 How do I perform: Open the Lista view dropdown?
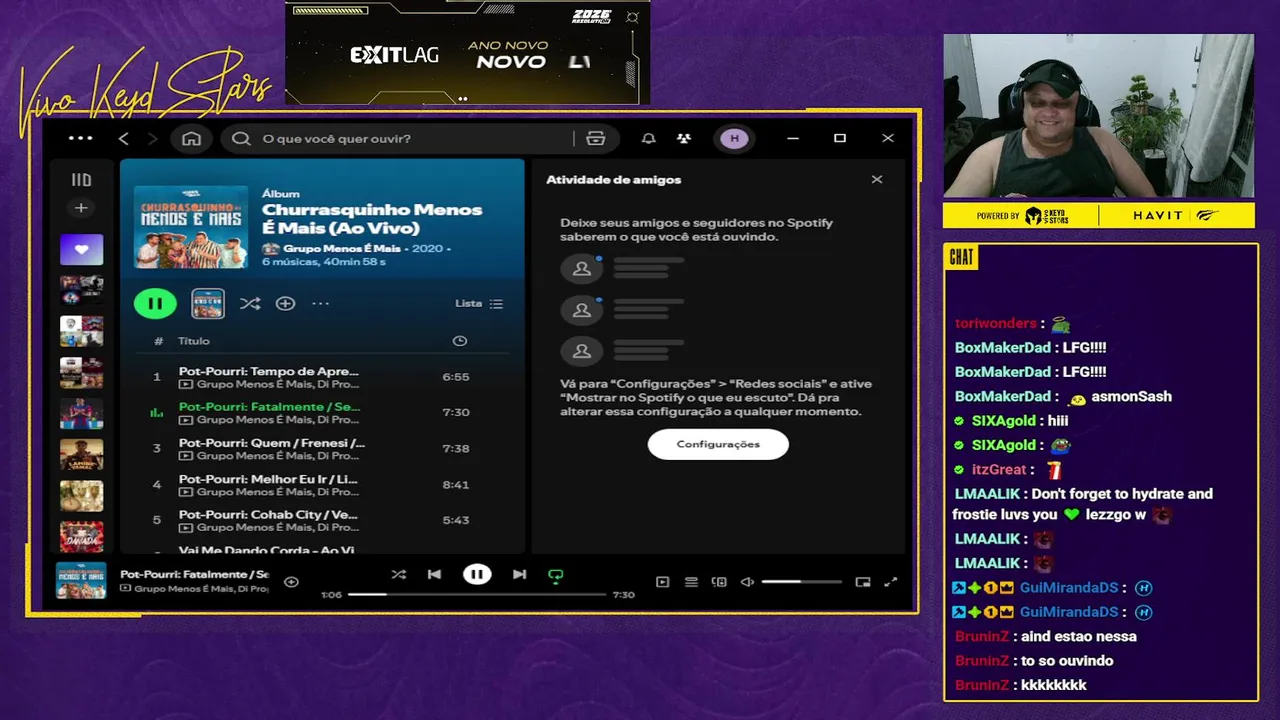(x=479, y=303)
